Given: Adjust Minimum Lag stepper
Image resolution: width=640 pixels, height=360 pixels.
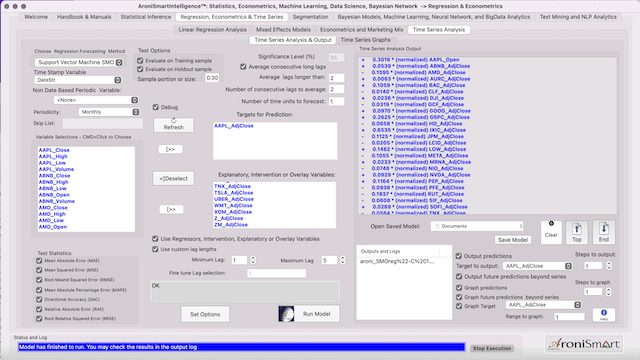Looking at the screenshot, I should tap(253, 260).
